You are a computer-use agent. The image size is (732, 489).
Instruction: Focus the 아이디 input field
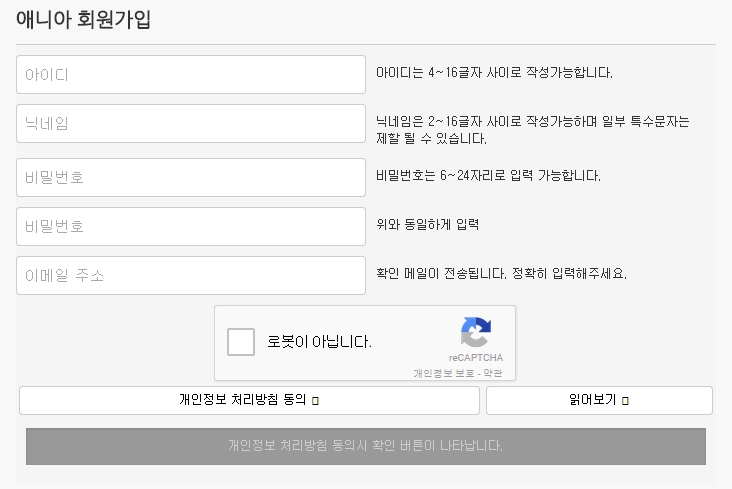191,74
